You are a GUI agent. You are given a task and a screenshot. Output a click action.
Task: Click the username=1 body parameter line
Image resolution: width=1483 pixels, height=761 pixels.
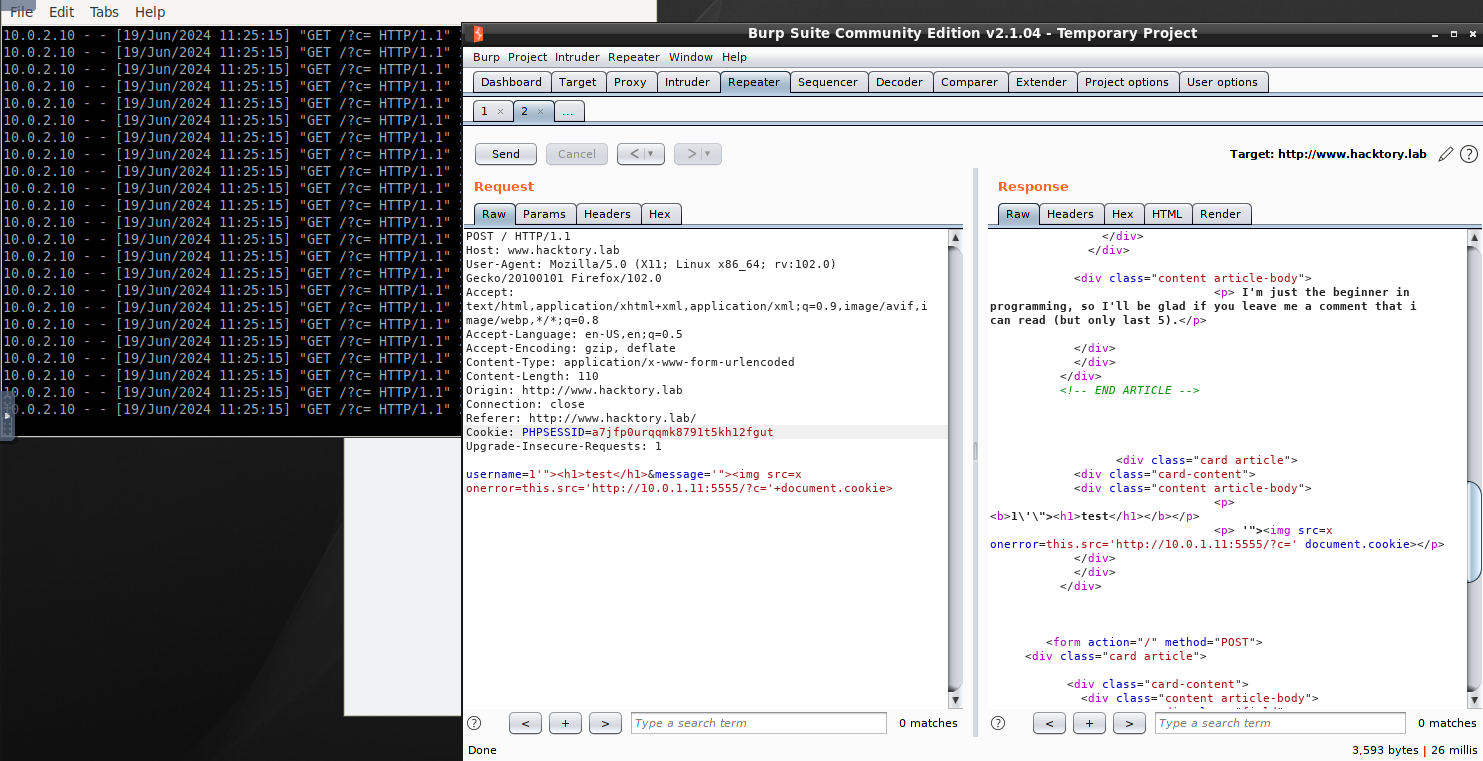(x=679, y=481)
